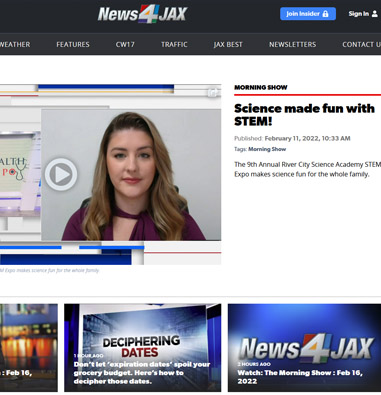Click the share icon on the video corner
Image resolution: width=381 pixels, height=395 pixels.
[213, 92]
